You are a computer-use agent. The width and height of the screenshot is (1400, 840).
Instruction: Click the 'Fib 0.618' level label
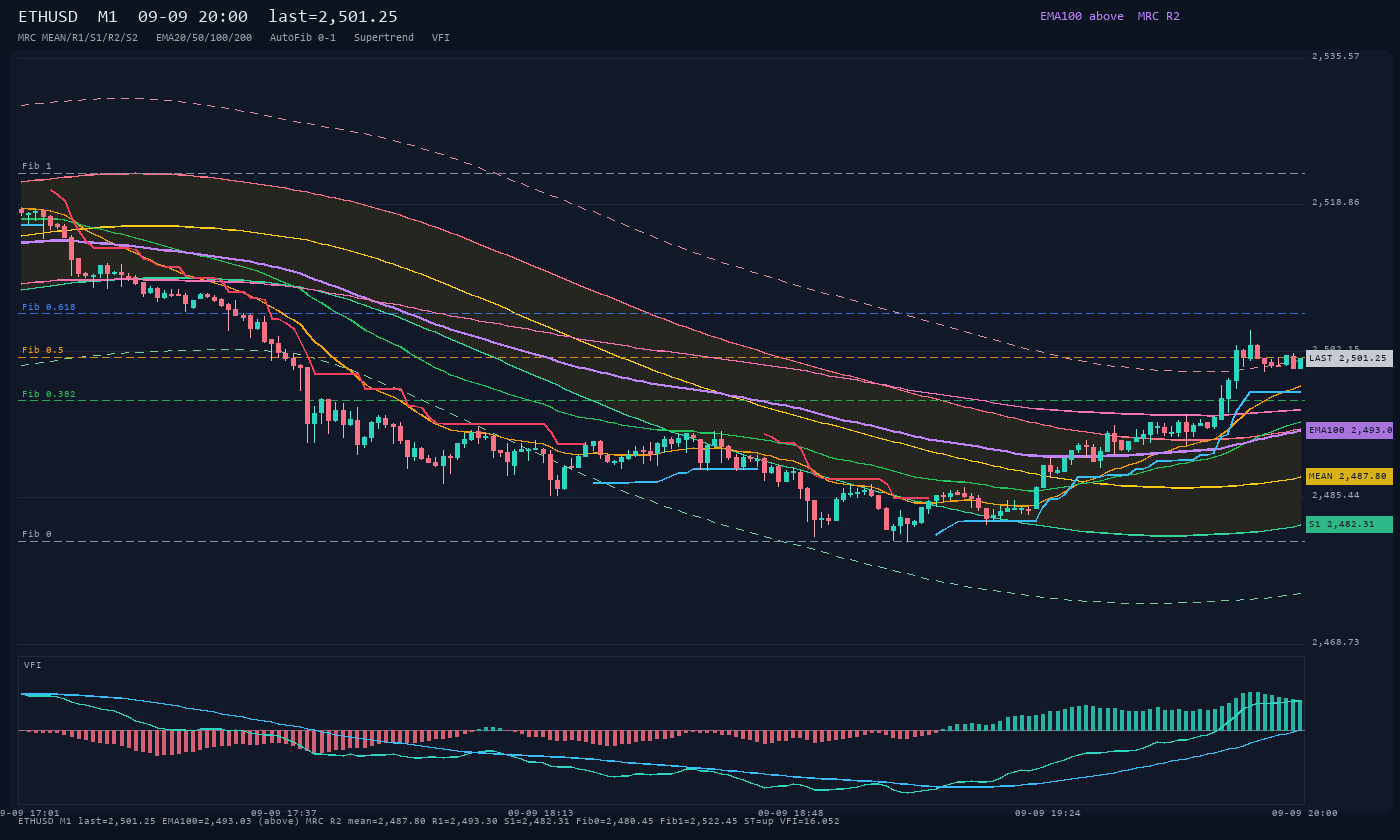point(49,307)
